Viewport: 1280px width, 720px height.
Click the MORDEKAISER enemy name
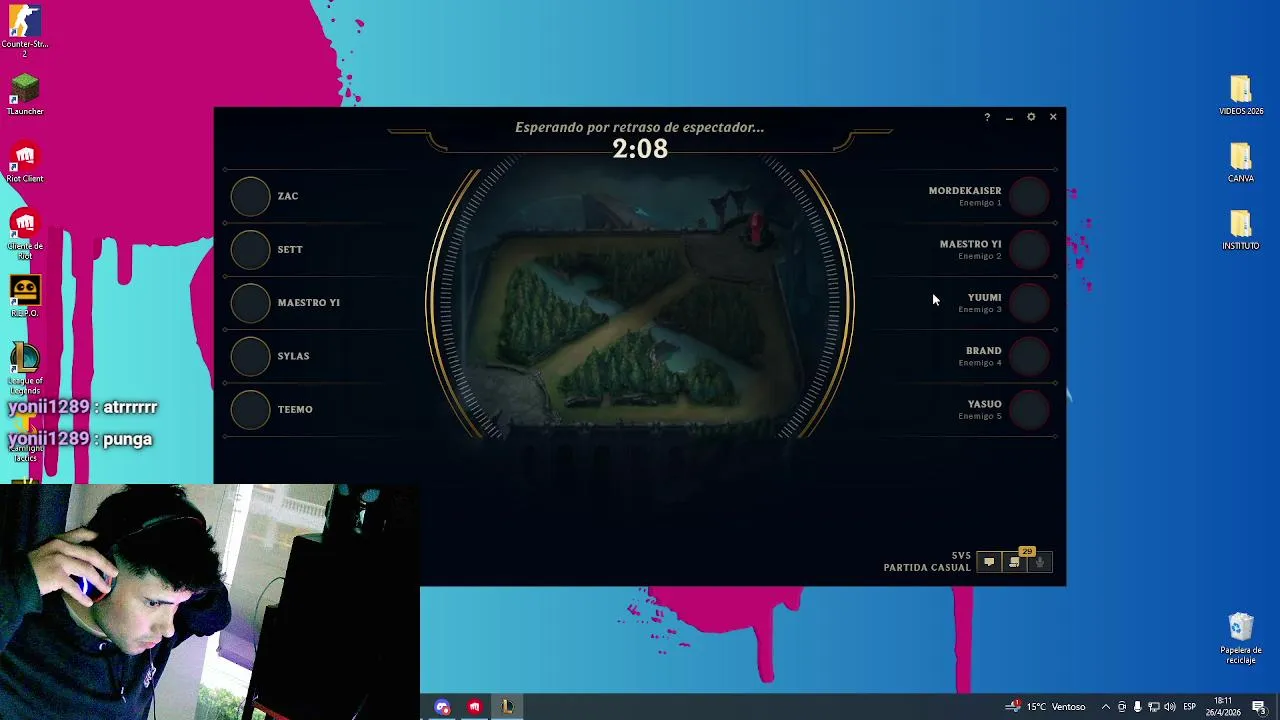[965, 190]
